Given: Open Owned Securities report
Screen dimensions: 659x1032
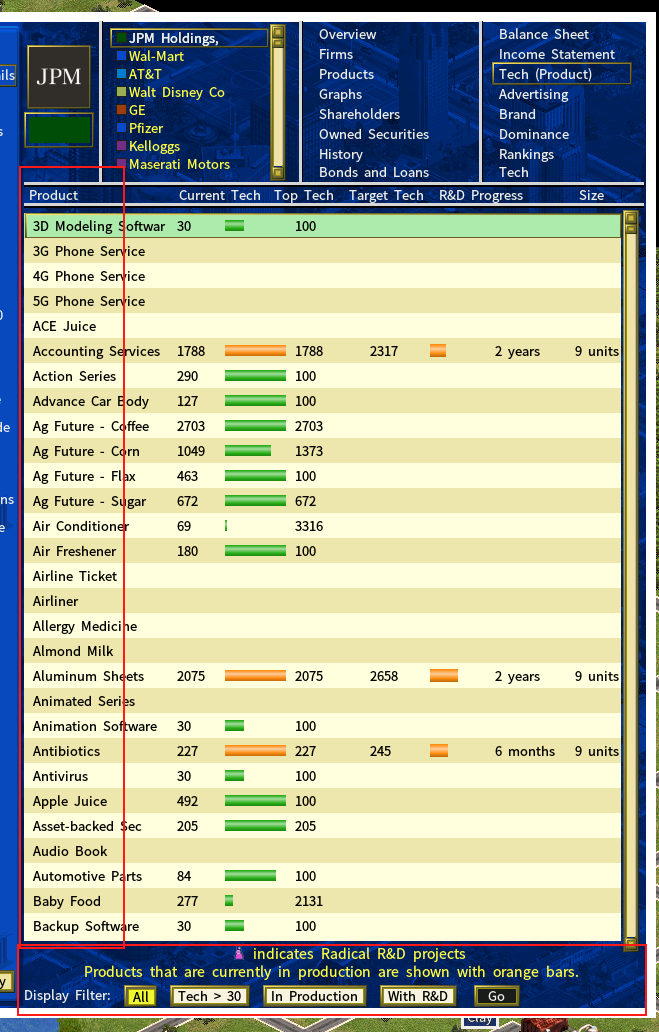Looking at the screenshot, I should (374, 134).
